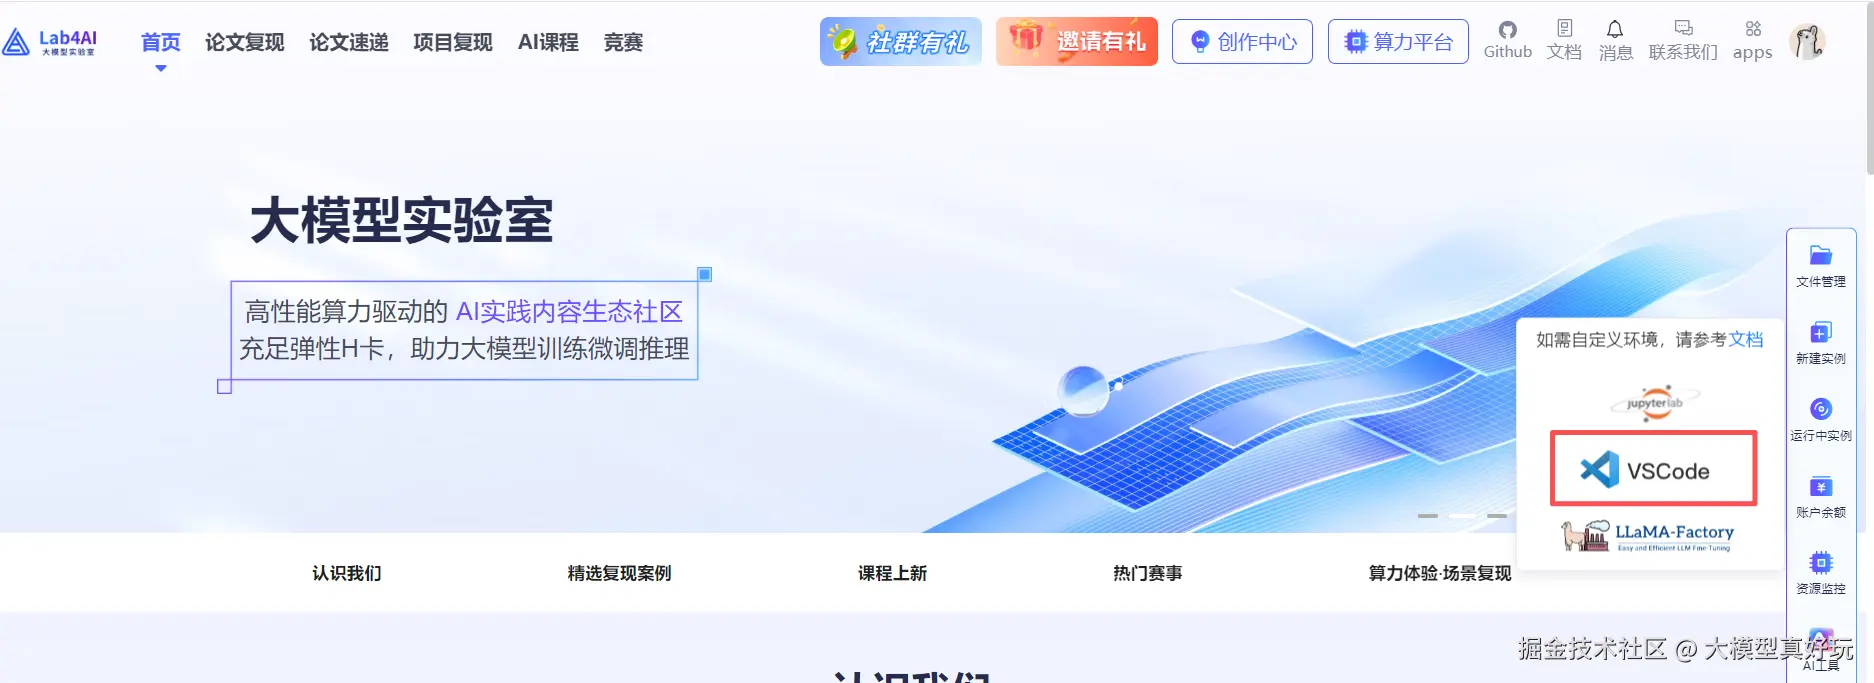Select 项目复现 in the navigation
The image size is (1874, 683).
point(453,42)
